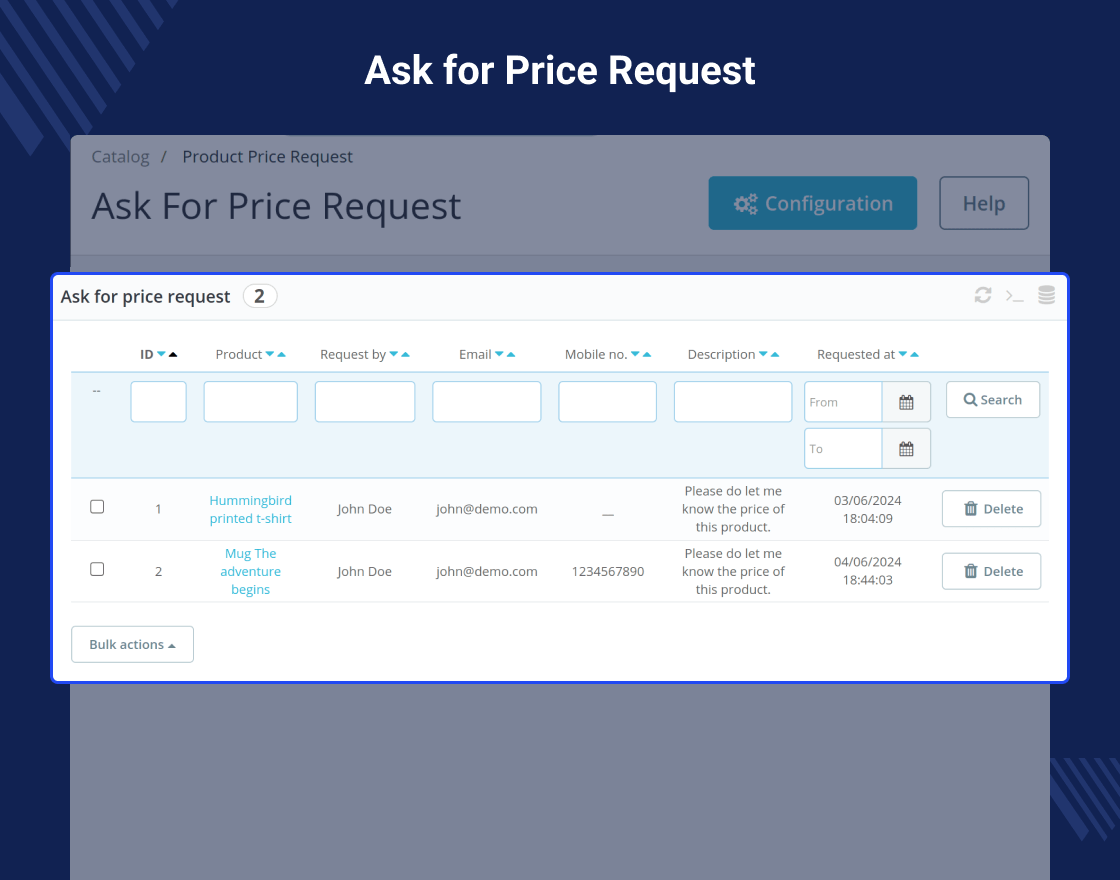Image resolution: width=1120 pixels, height=880 pixels.
Task: Click date 04/06/2024 18:44:03
Action: coord(868,571)
